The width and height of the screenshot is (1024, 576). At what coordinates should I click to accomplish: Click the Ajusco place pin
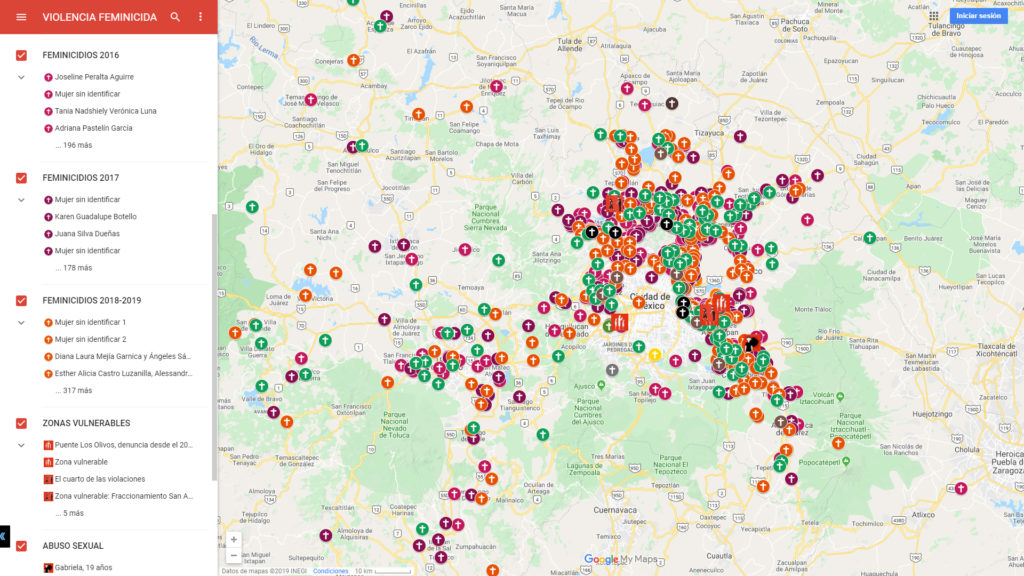click(601, 385)
